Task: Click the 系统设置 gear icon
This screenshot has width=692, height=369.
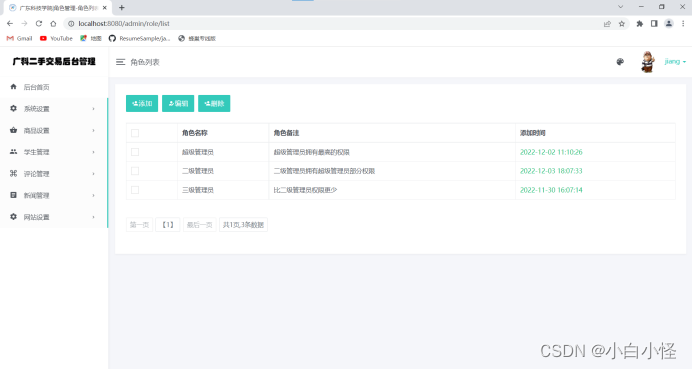Action: 13,109
